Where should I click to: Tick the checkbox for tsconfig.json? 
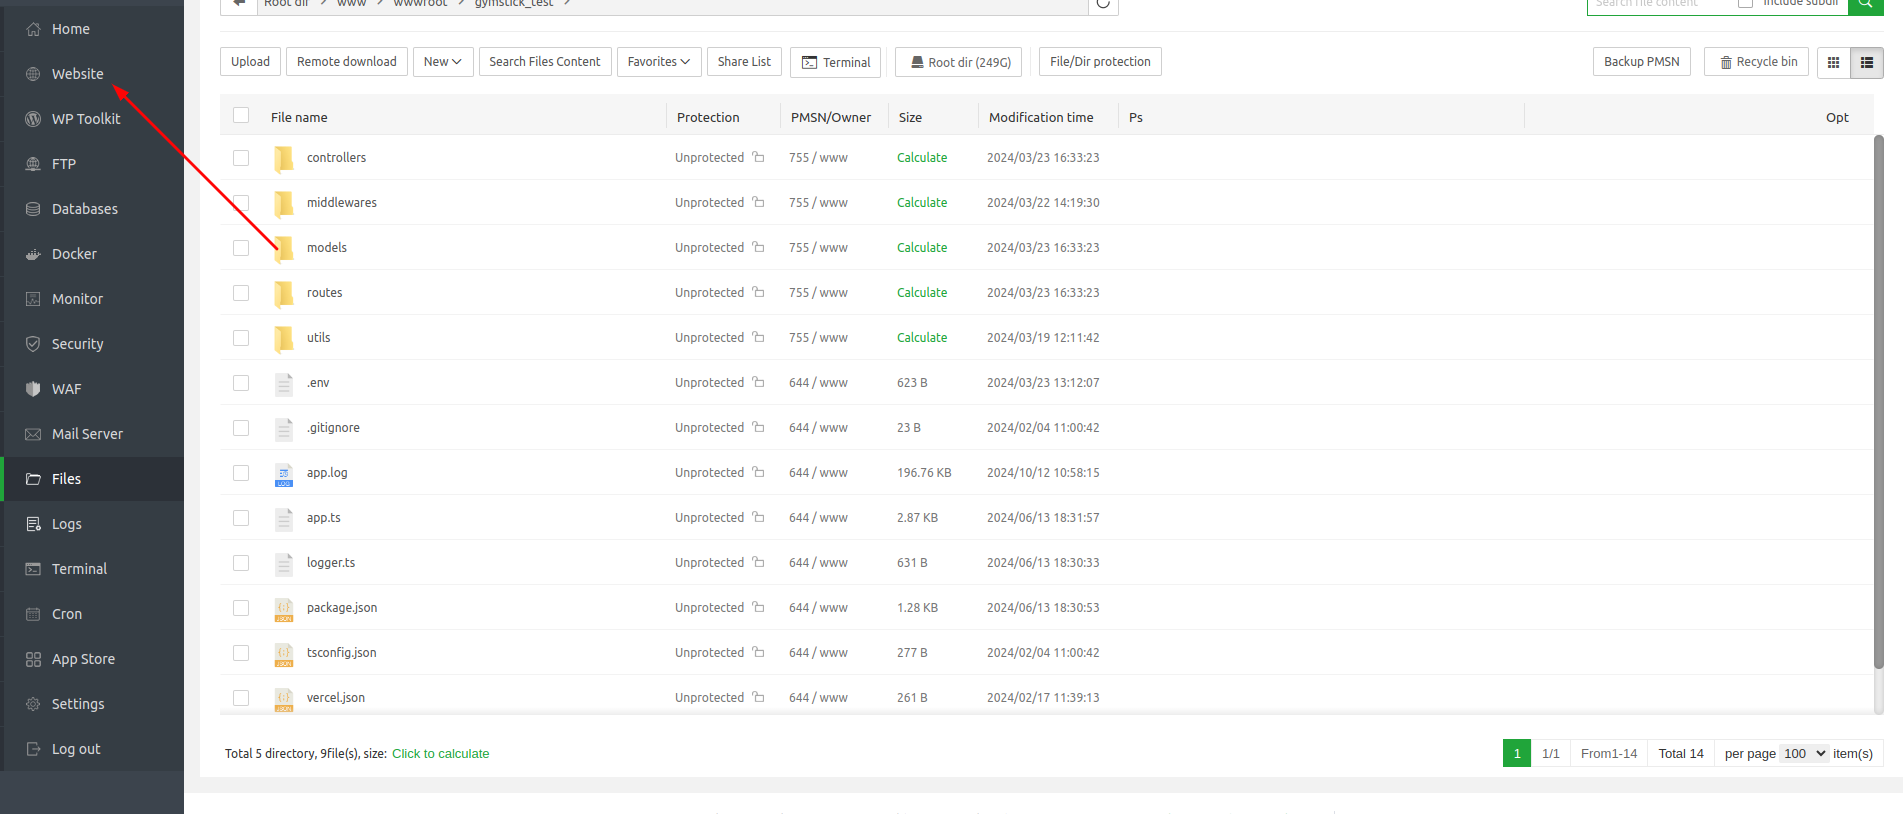pos(241,653)
